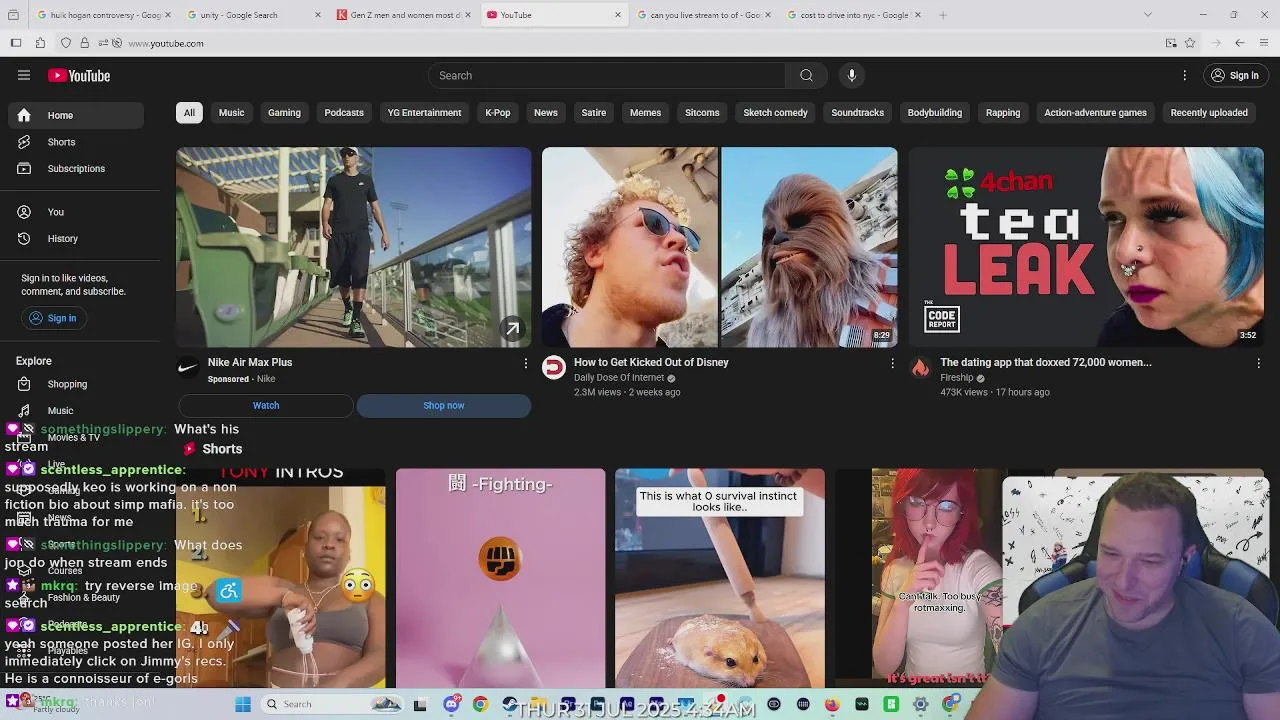
Task: Open the hamster survival instinct short
Action: (x=720, y=578)
